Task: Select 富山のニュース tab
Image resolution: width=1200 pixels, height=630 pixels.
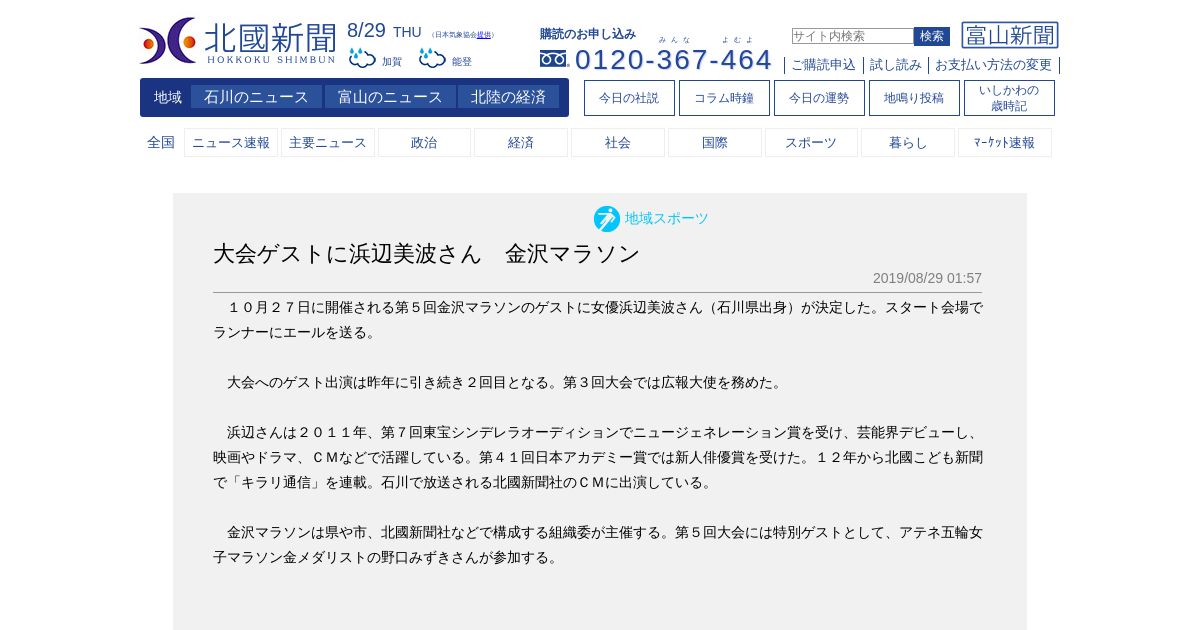Action: 390,97
